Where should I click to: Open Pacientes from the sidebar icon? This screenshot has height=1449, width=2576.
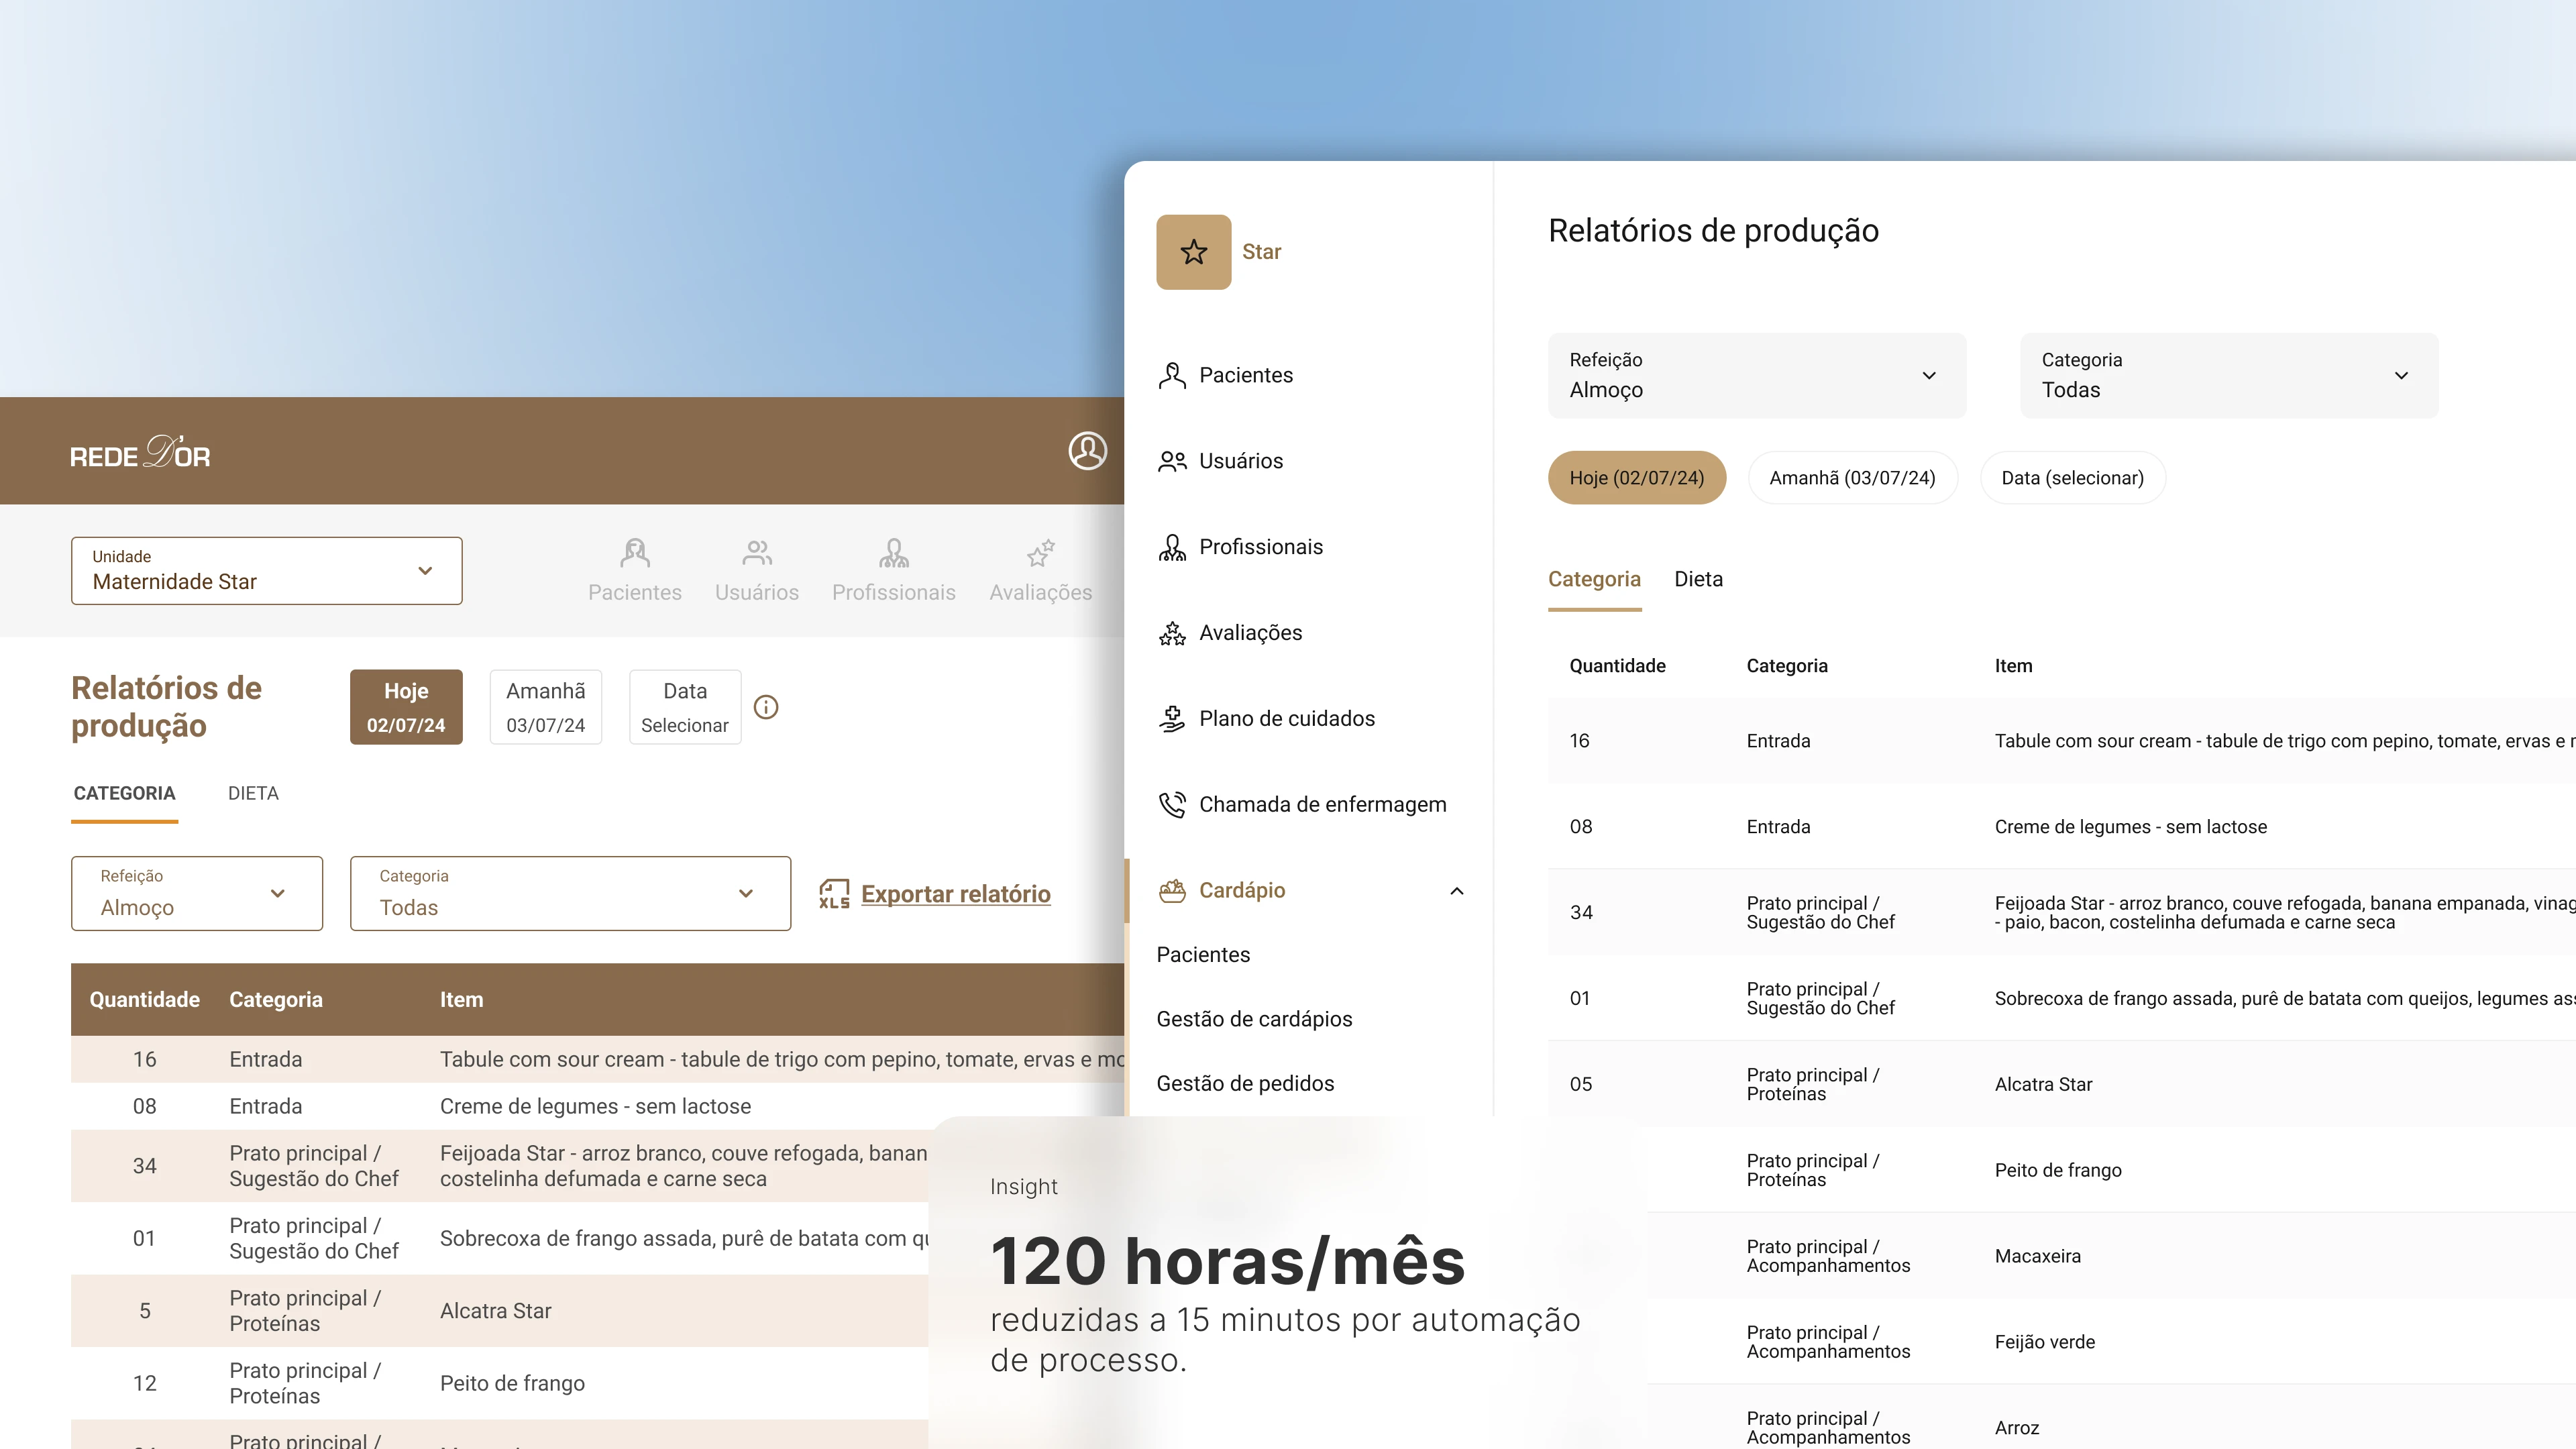[1172, 374]
